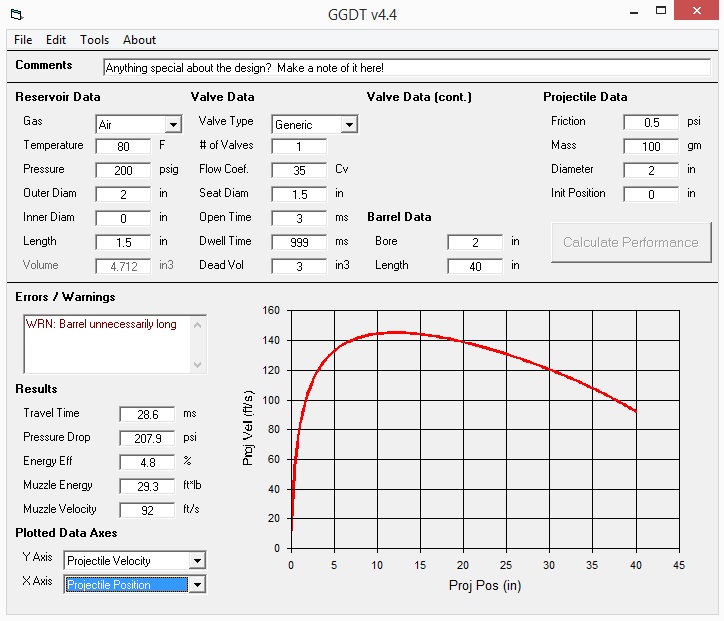
Task: Minimize the GGDT window
Action: 635,13
